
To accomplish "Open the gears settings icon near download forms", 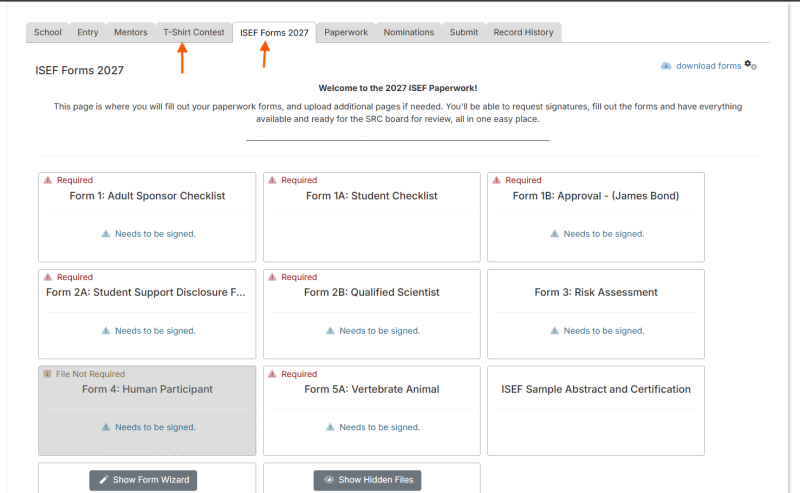I will 751,65.
